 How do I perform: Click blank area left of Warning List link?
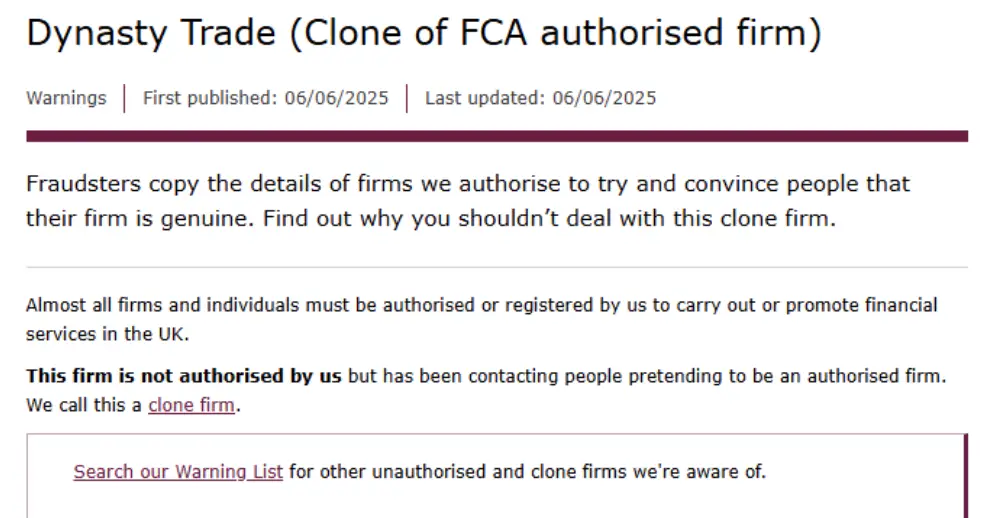tap(50, 471)
